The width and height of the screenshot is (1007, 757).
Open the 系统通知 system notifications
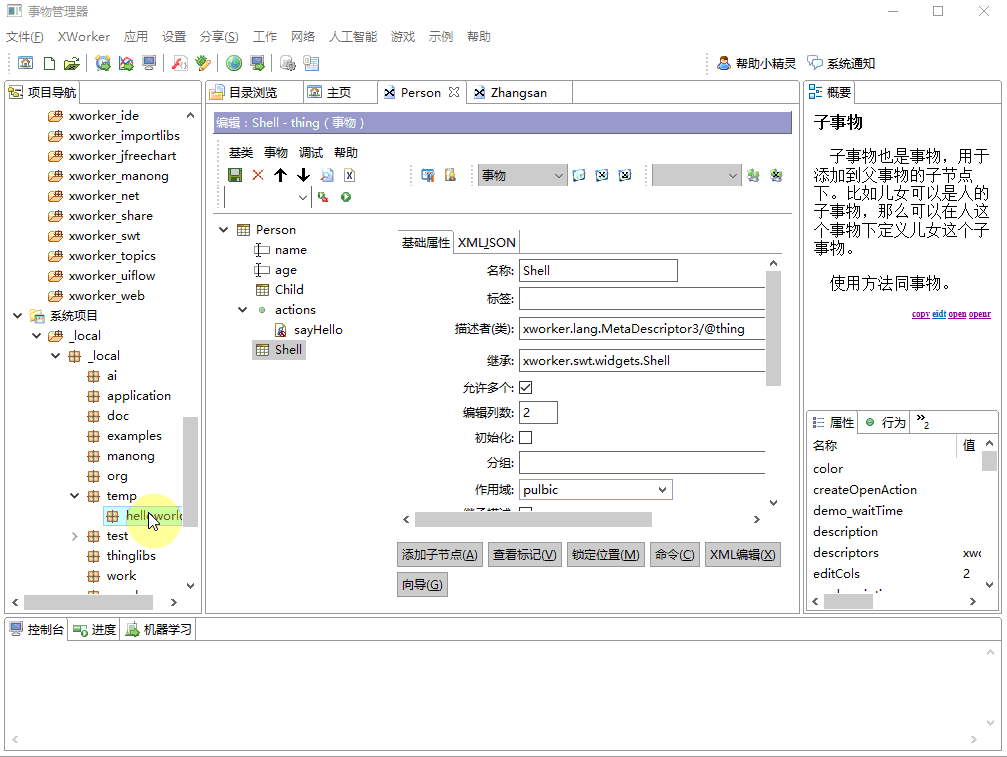tap(841, 63)
